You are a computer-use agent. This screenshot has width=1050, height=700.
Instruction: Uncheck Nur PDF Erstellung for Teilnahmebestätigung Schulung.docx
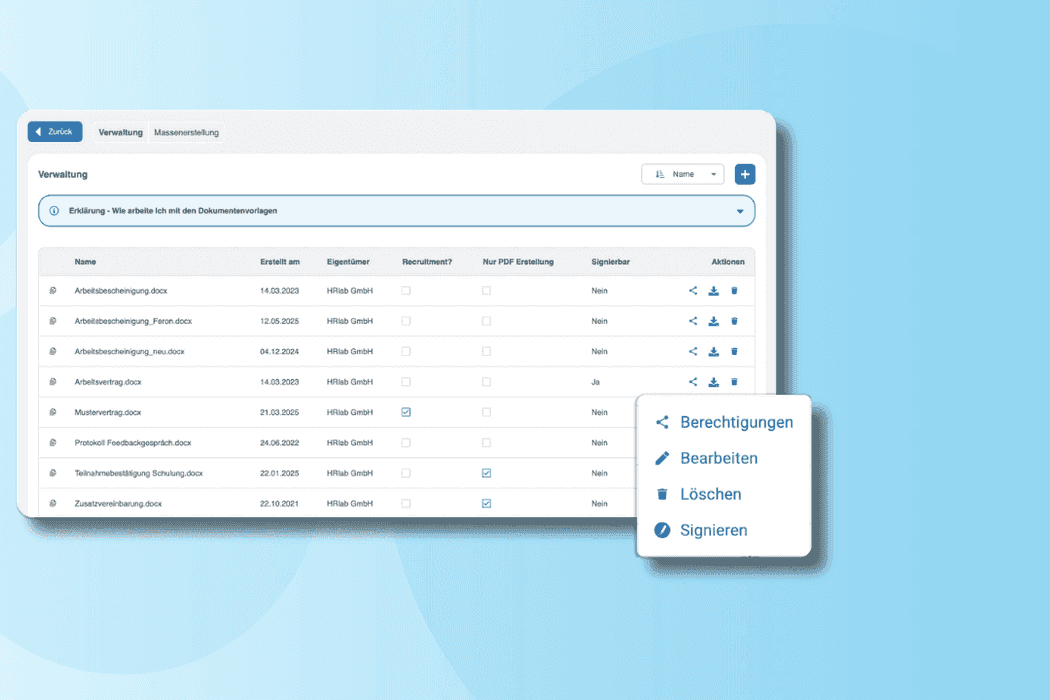coord(486,473)
